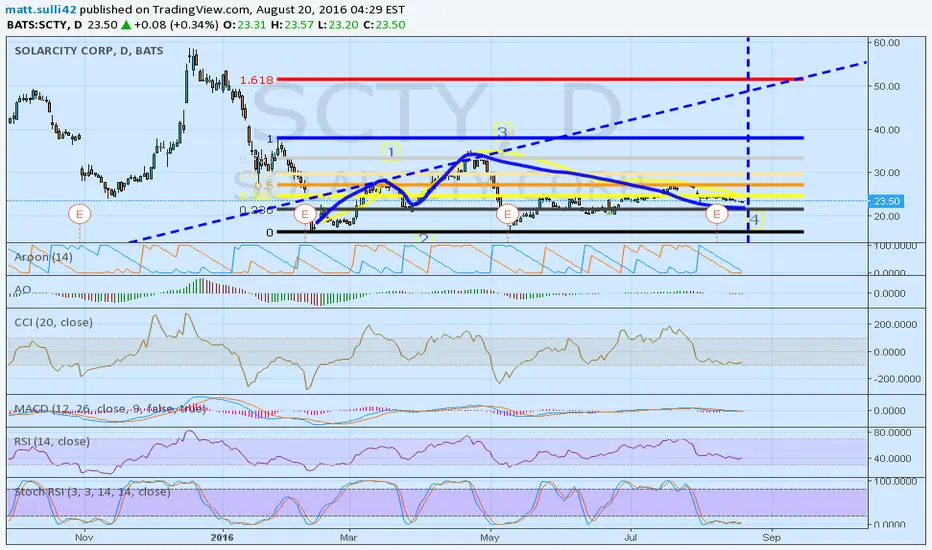The width and height of the screenshot is (932, 550).
Task: Click the red 1.618 Fibonacci label
Action: (x=256, y=80)
